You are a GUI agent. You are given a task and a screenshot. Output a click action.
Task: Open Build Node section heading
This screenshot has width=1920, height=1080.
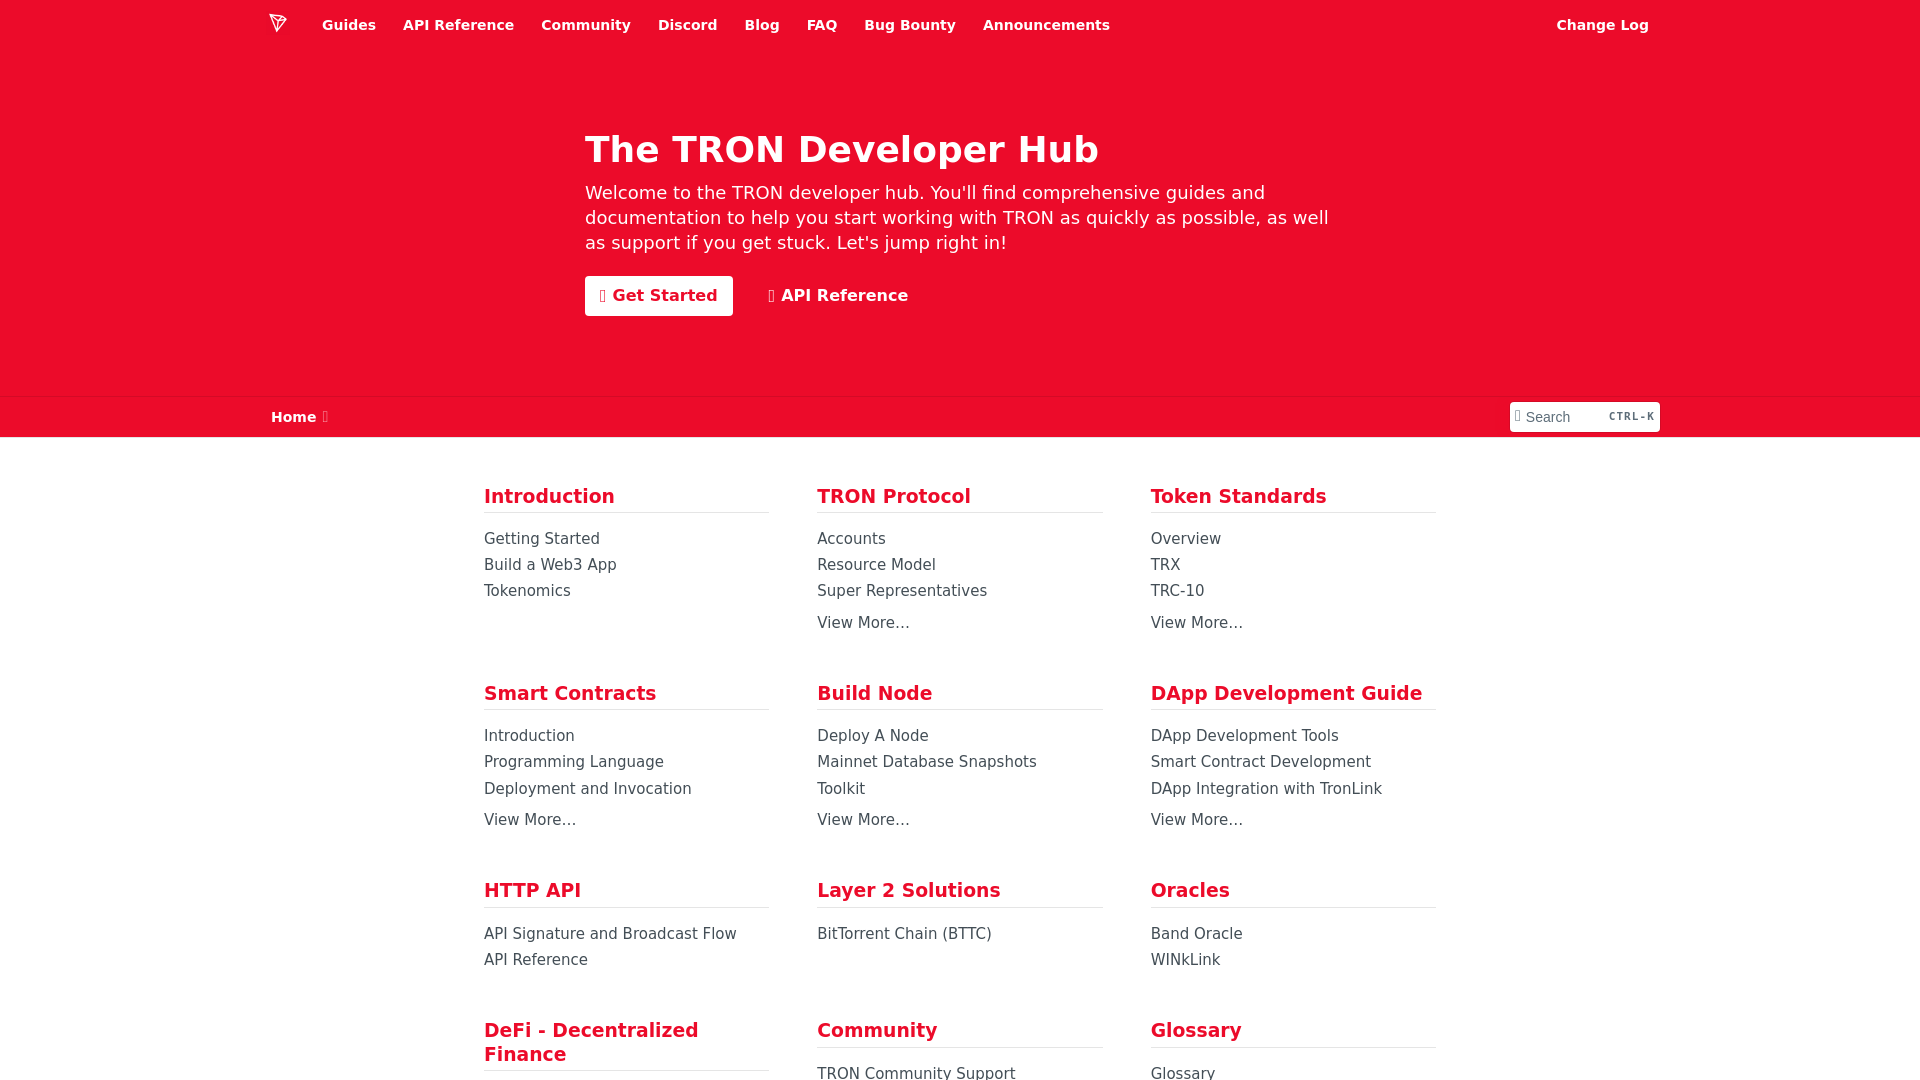[874, 693]
